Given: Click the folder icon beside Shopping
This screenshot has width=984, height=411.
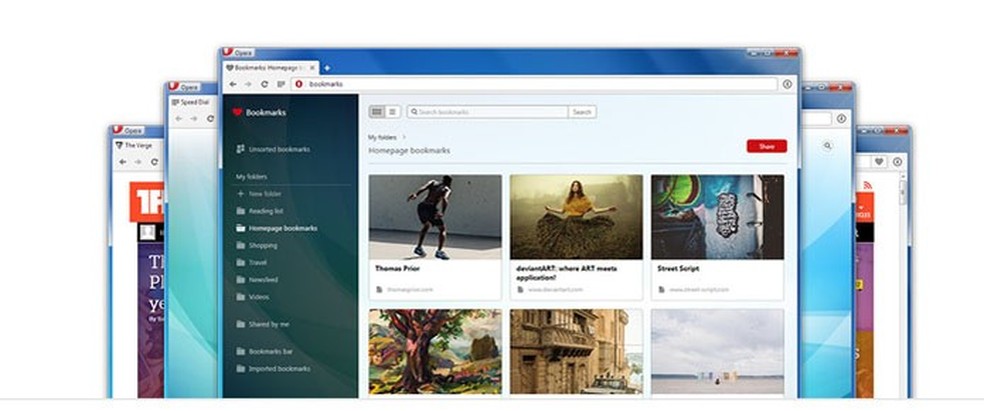Looking at the screenshot, I should click(240, 245).
